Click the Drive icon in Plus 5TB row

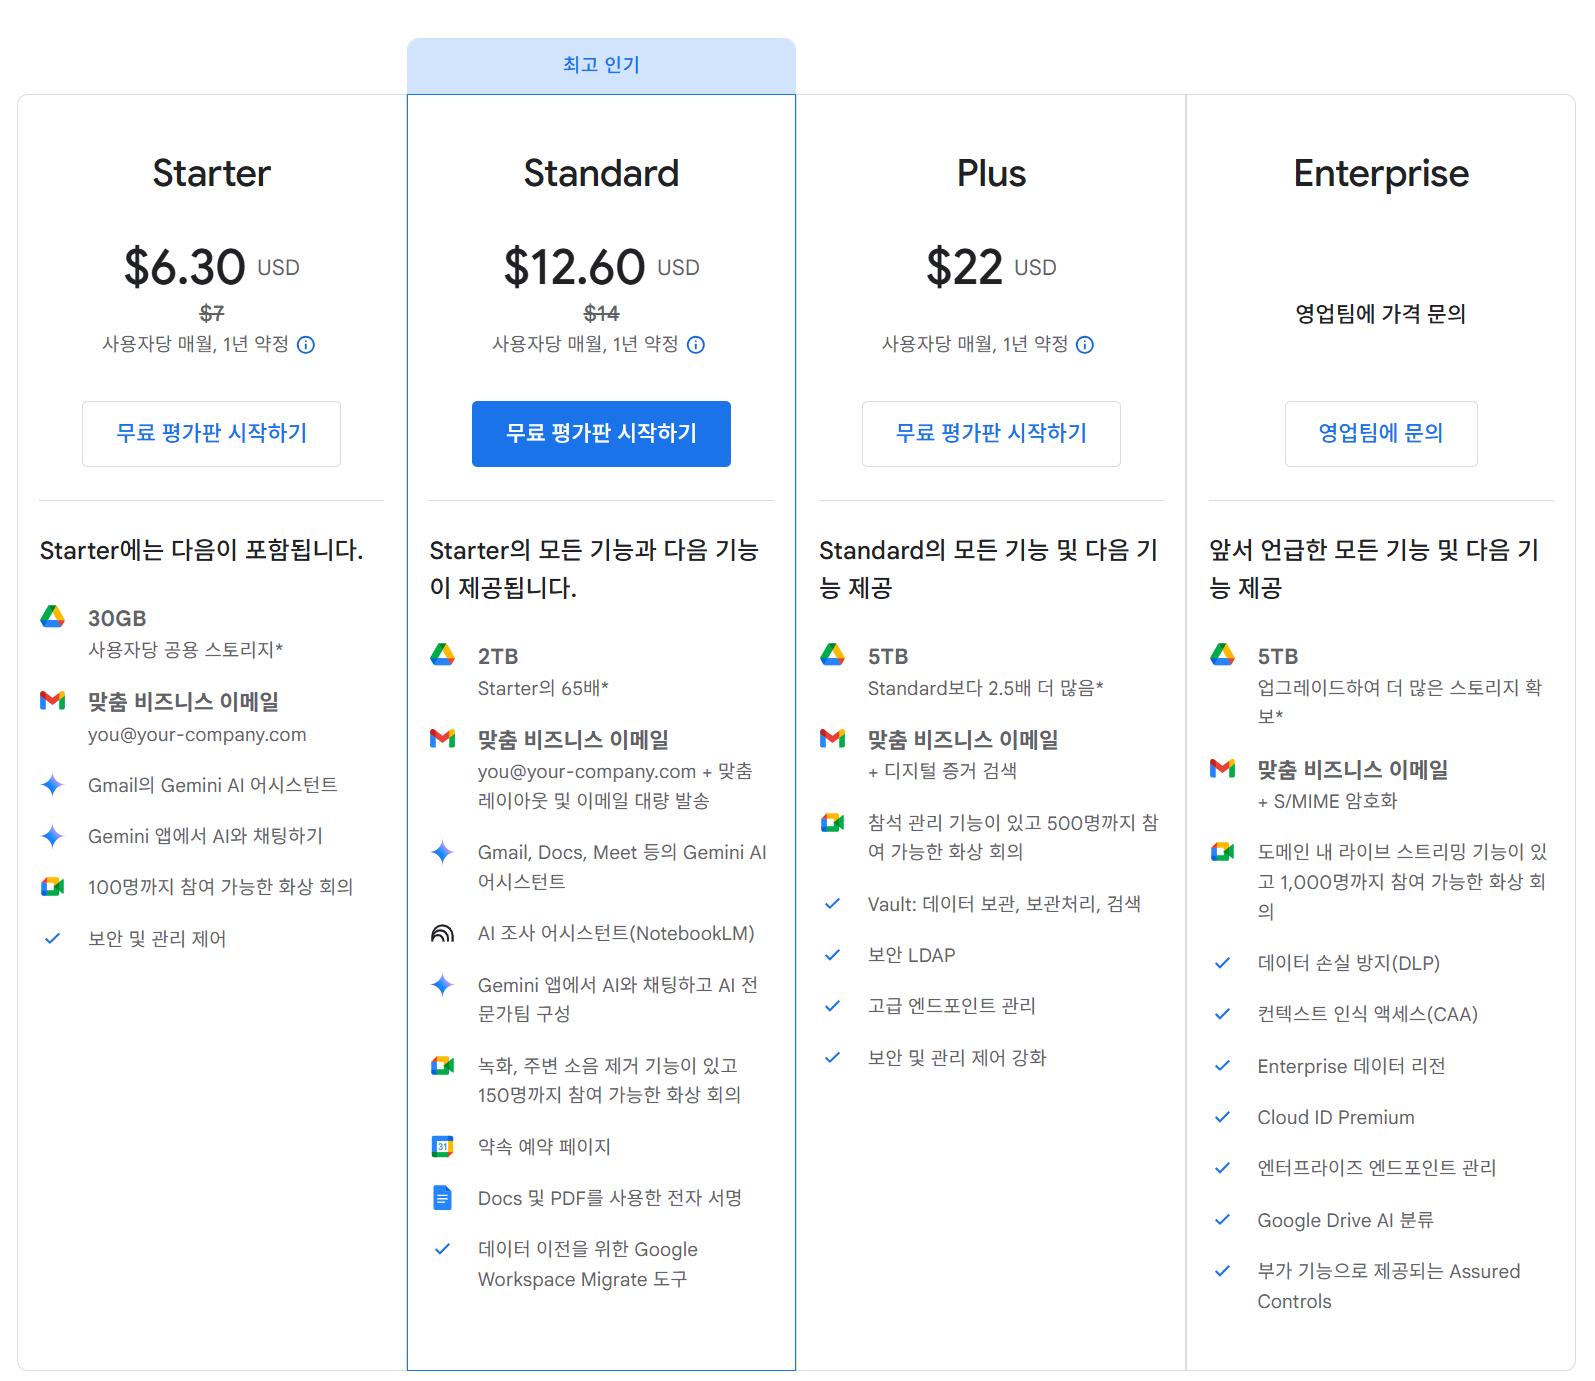(833, 655)
